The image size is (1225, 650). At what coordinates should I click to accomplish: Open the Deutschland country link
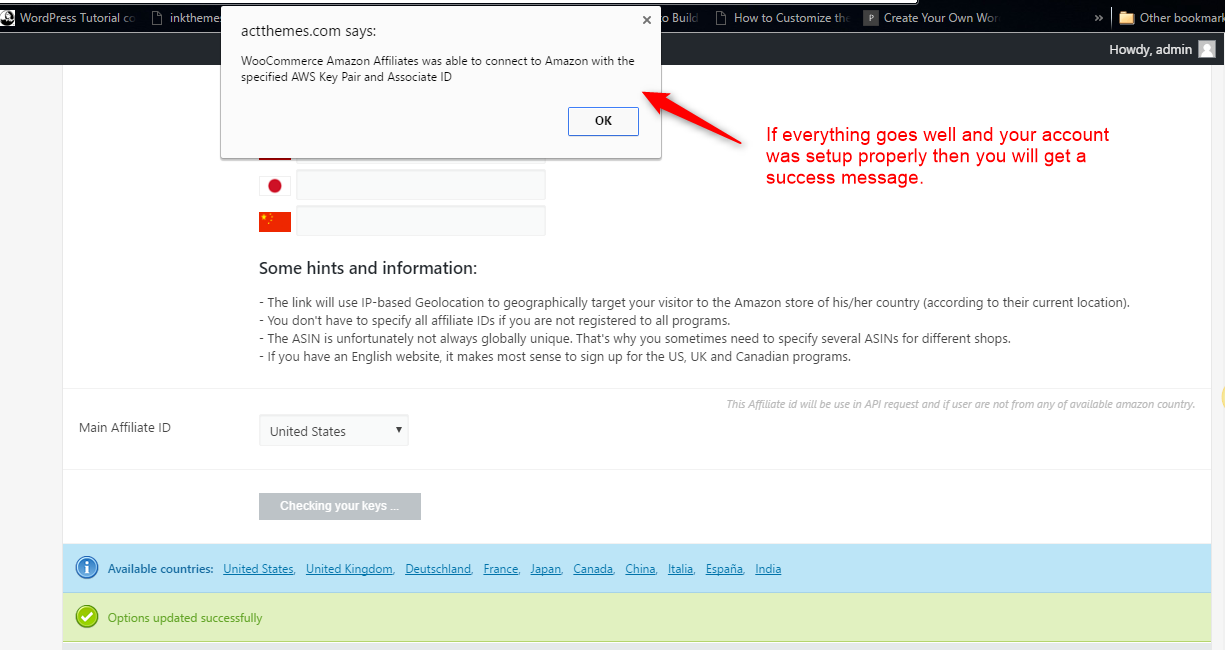tap(439, 569)
